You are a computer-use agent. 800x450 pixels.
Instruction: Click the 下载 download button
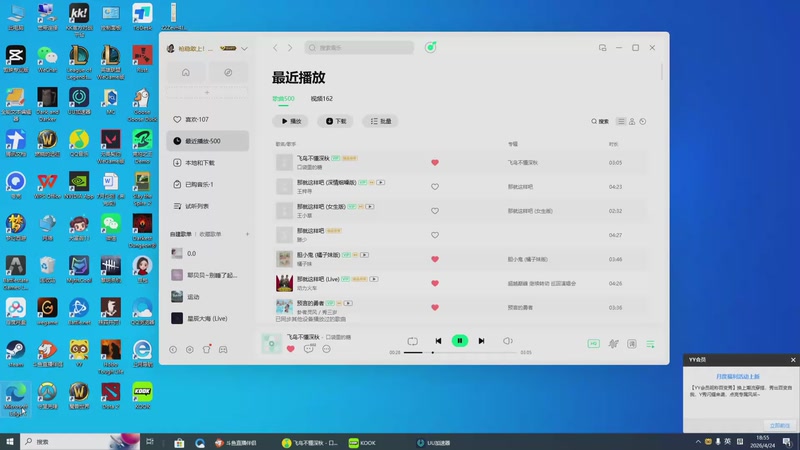click(x=336, y=121)
